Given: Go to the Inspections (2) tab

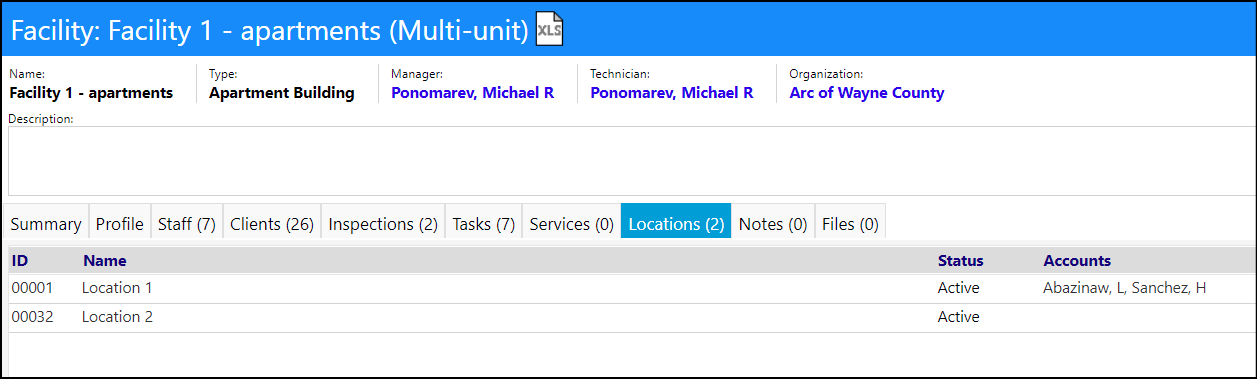Looking at the screenshot, I should tap(383, 224).
